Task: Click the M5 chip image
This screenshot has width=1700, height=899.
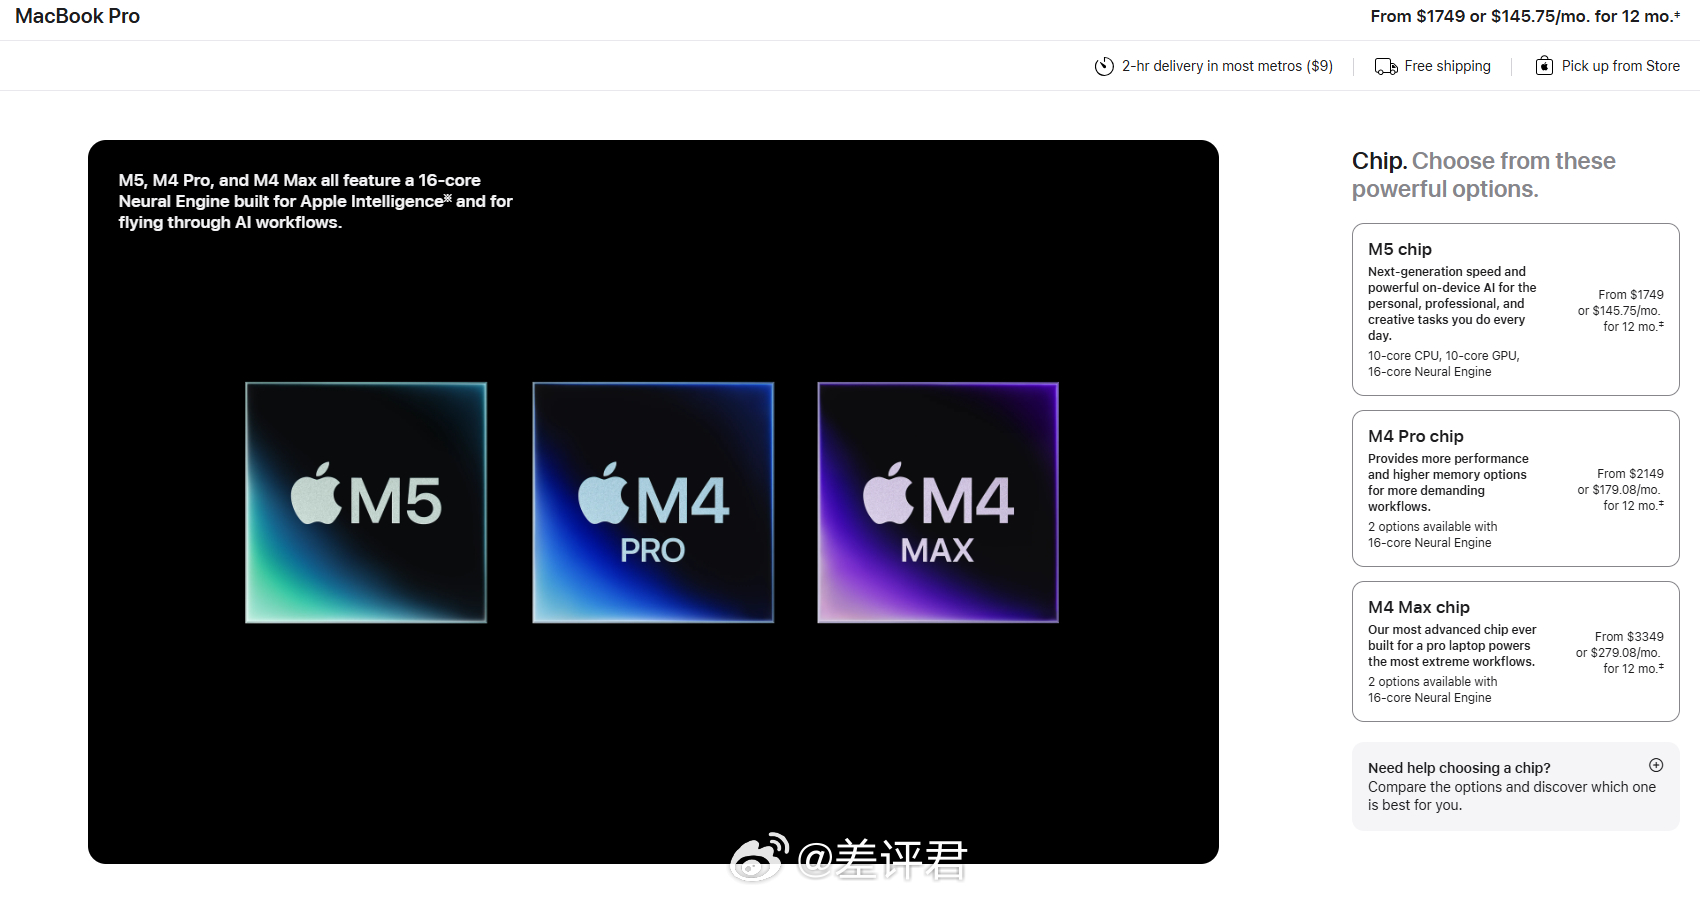Action: [x=366, y=502]
